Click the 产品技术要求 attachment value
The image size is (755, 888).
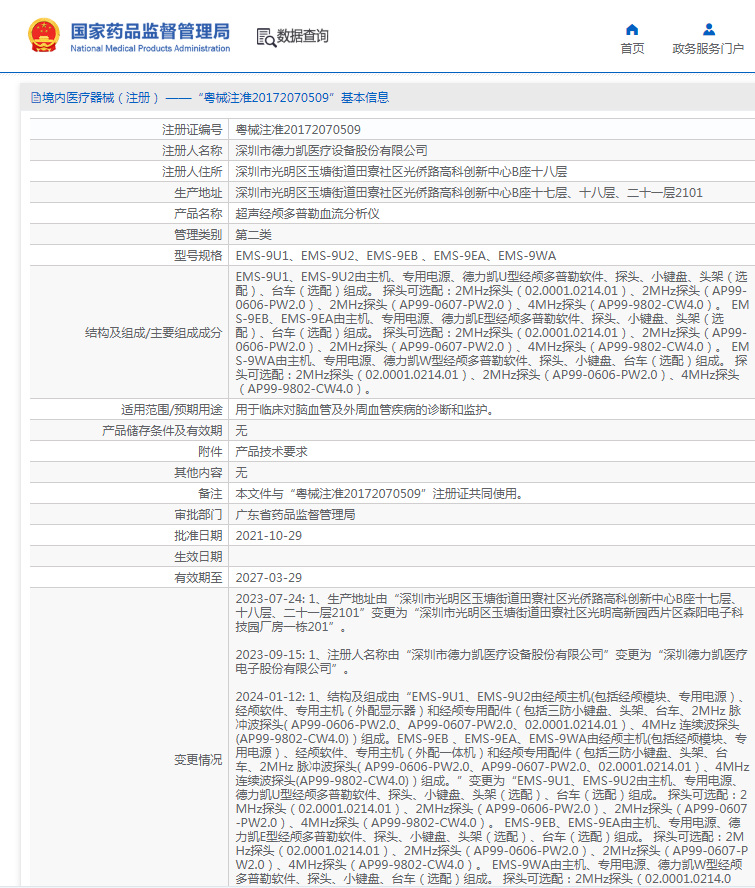271,451
